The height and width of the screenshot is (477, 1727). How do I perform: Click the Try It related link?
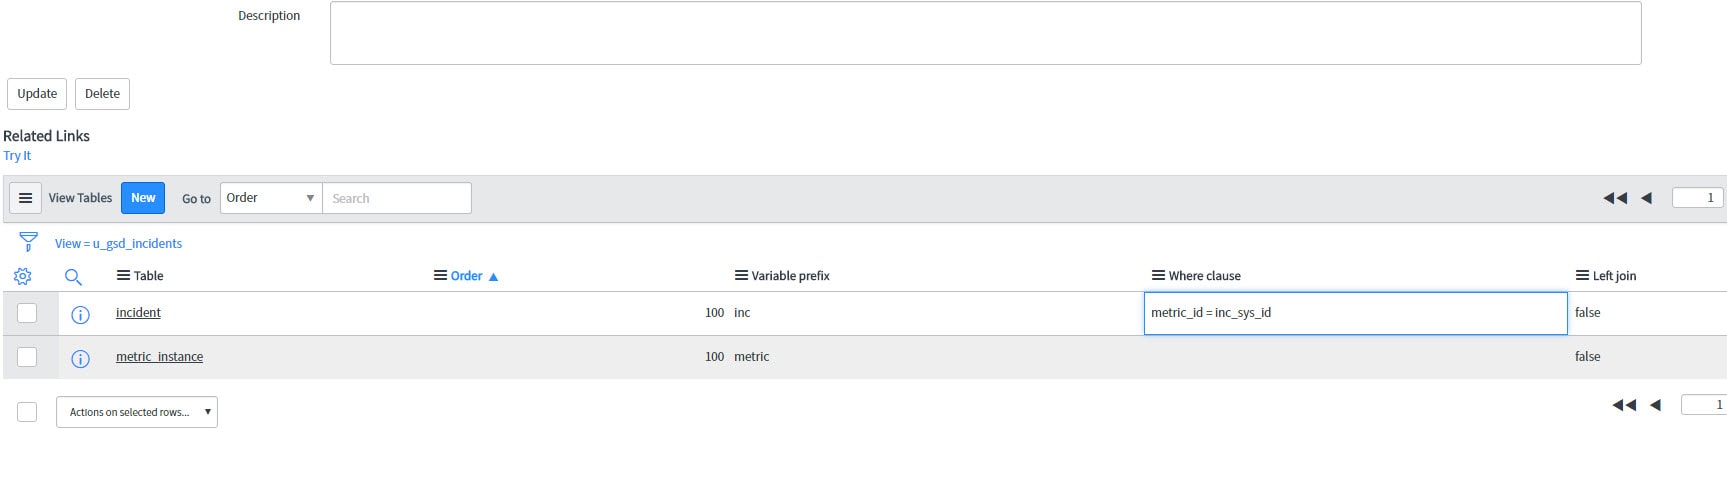[17, 156]
